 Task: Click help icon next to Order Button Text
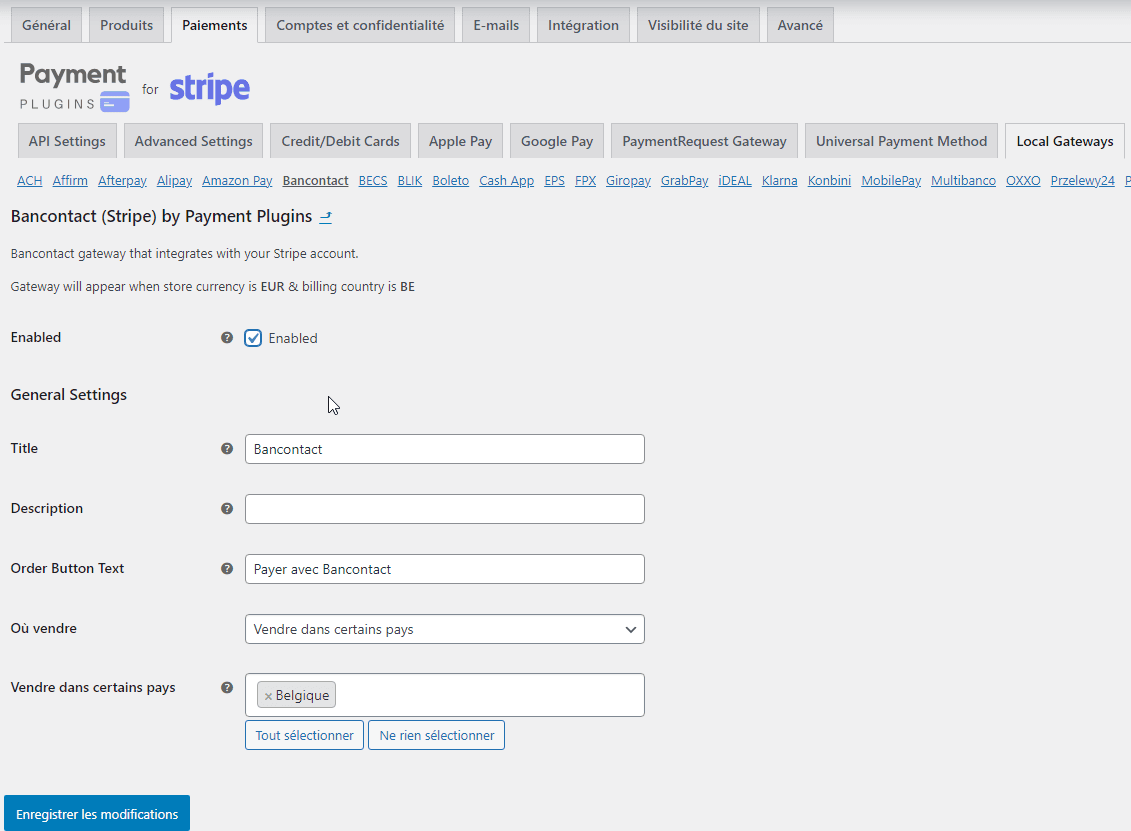pos(227,568)
